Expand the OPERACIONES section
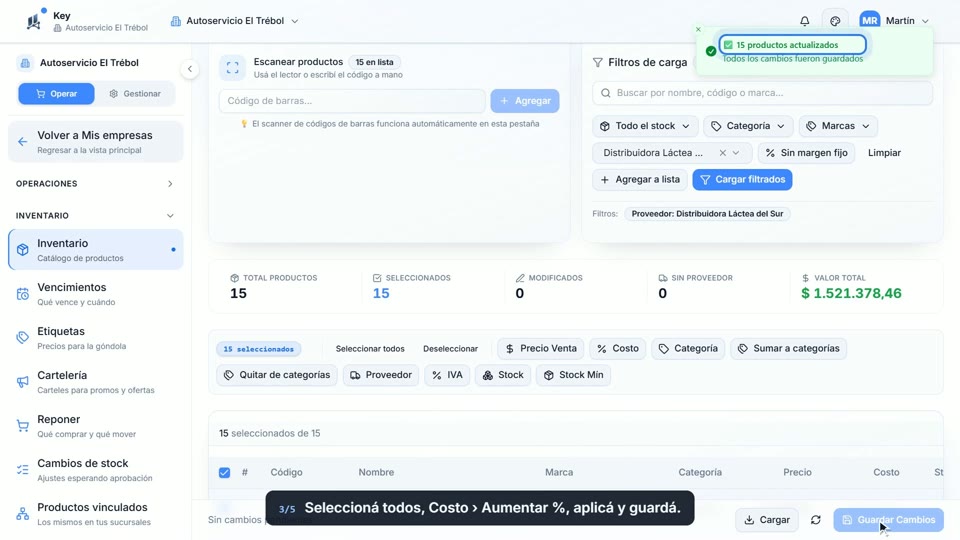The width and height of the screenshot is (960, 540). point(95,184)
